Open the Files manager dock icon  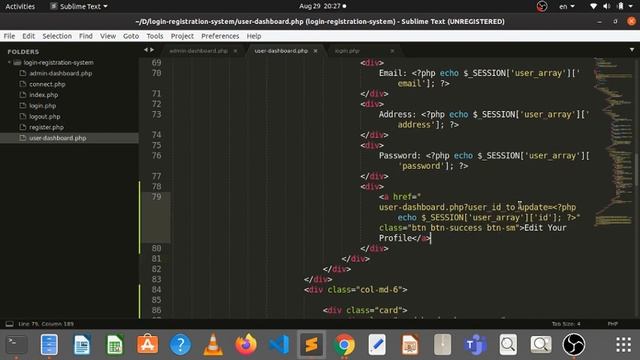coord(49,345)
